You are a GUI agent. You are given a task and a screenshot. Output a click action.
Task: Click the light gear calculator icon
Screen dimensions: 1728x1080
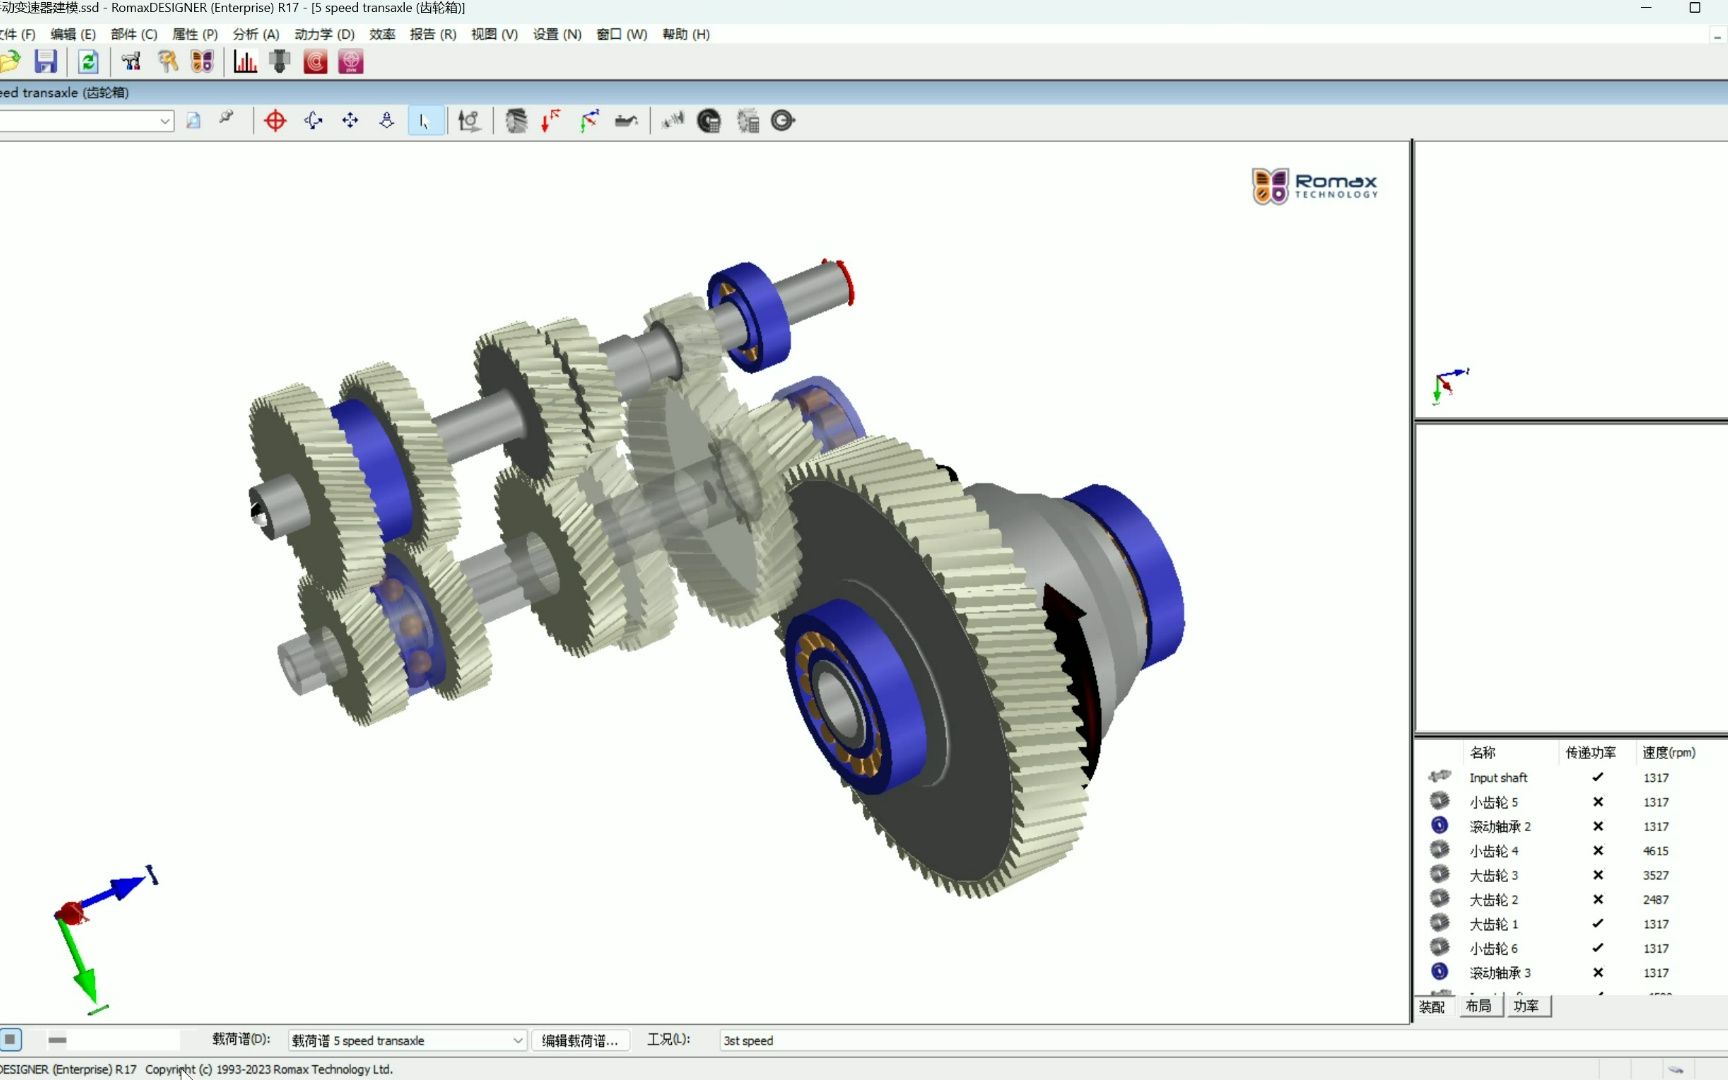click(x=747, y=121)
